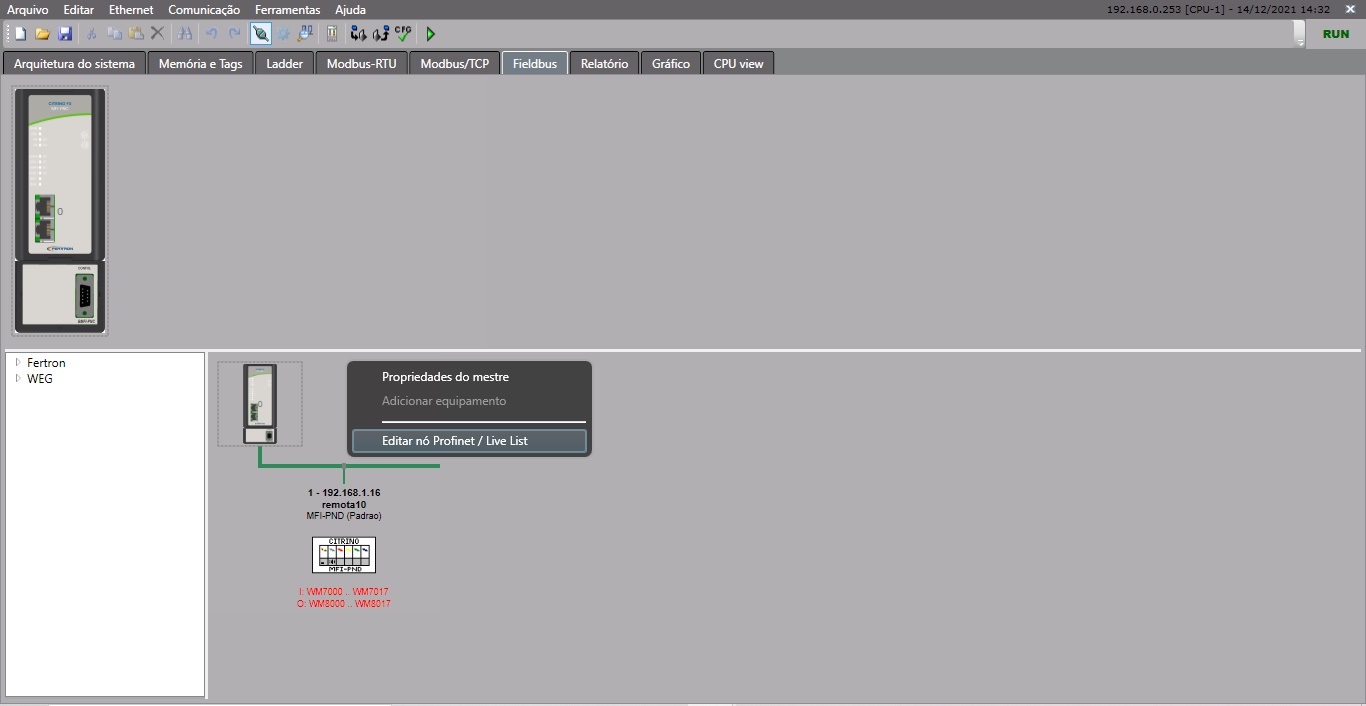This screenshot has width=1366, height=706.
Task: Expand the WEG tree node
Action: point(18,379)
